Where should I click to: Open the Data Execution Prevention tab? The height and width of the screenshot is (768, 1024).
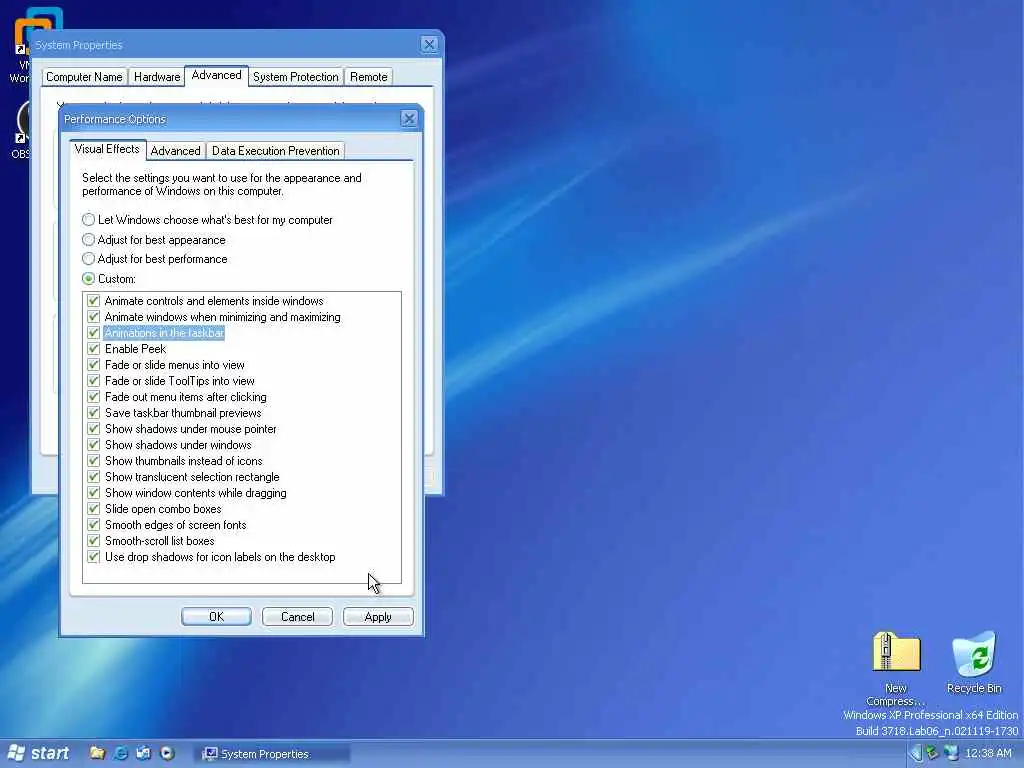pos(276,151)
